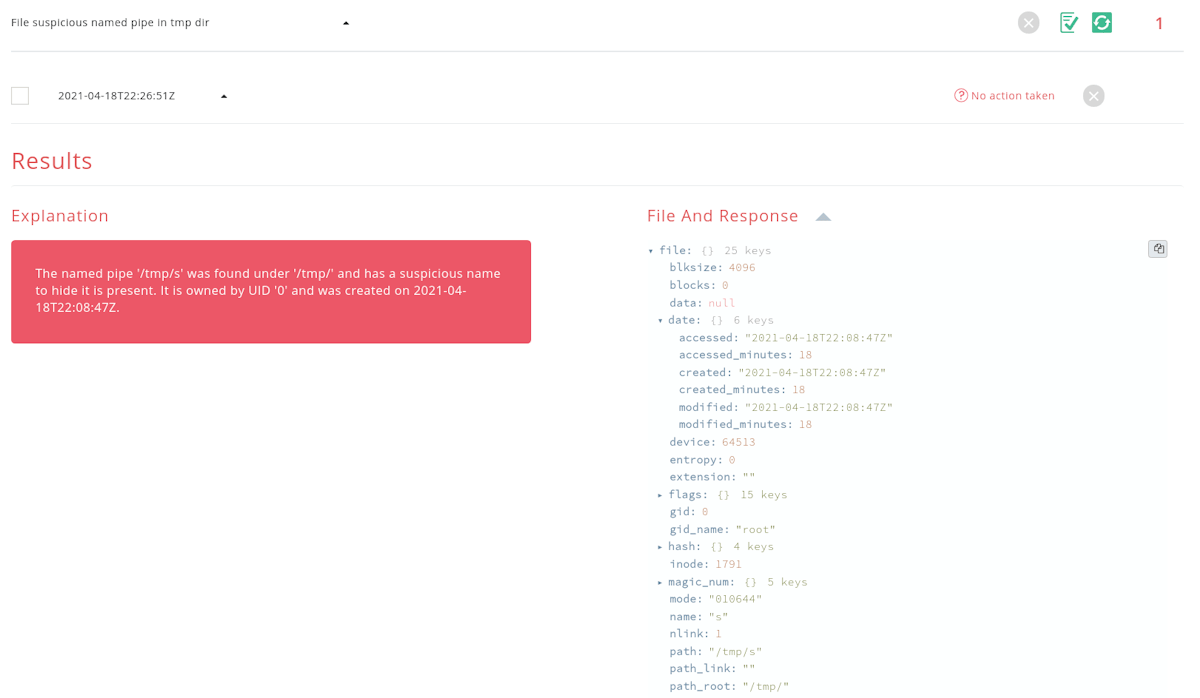Open the 'File suspicious named pipe' dropdown

346,21
